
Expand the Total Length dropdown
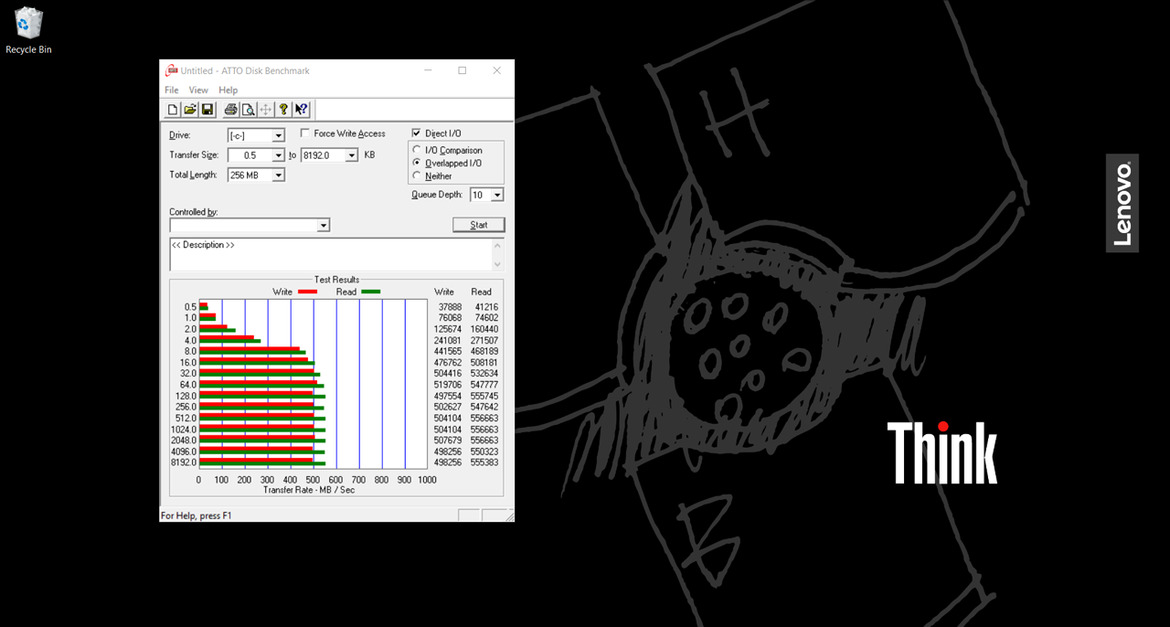coord(278,175)
